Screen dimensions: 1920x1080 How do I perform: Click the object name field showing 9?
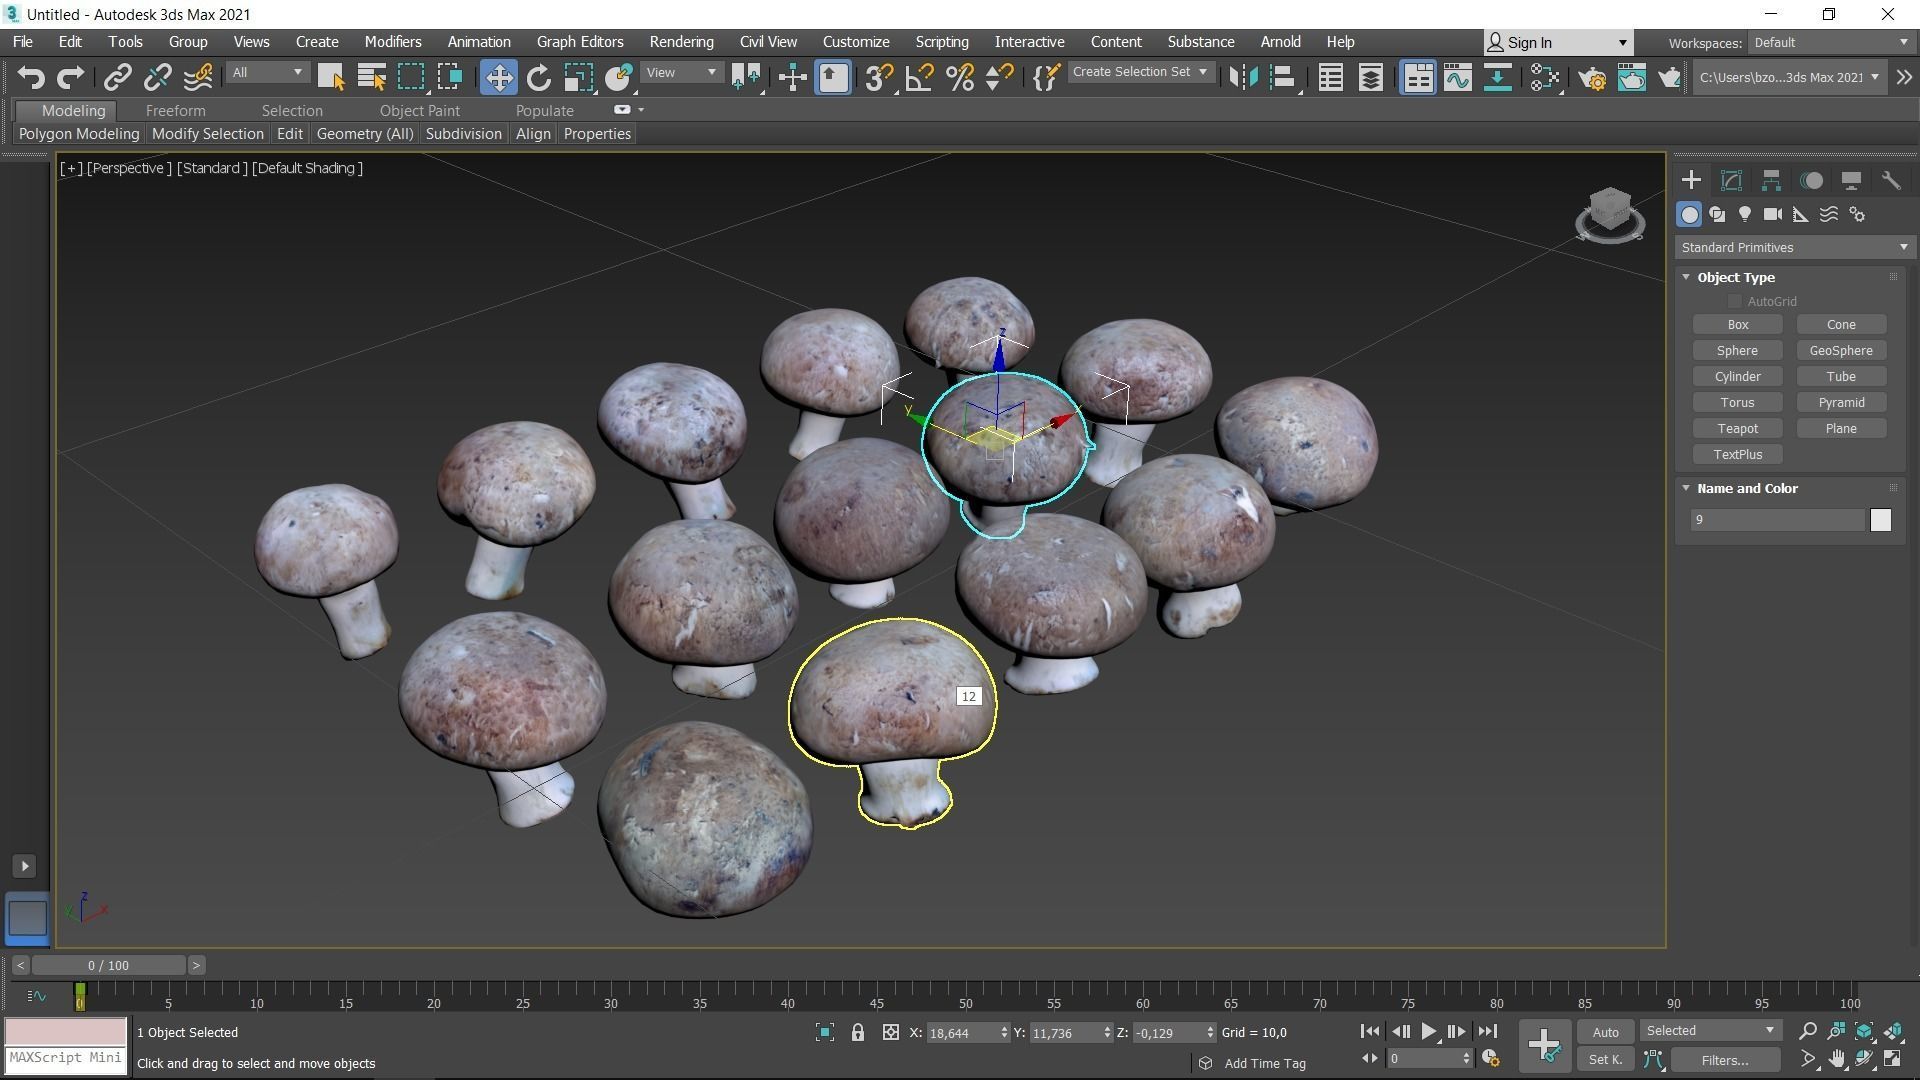[1778, 520]
